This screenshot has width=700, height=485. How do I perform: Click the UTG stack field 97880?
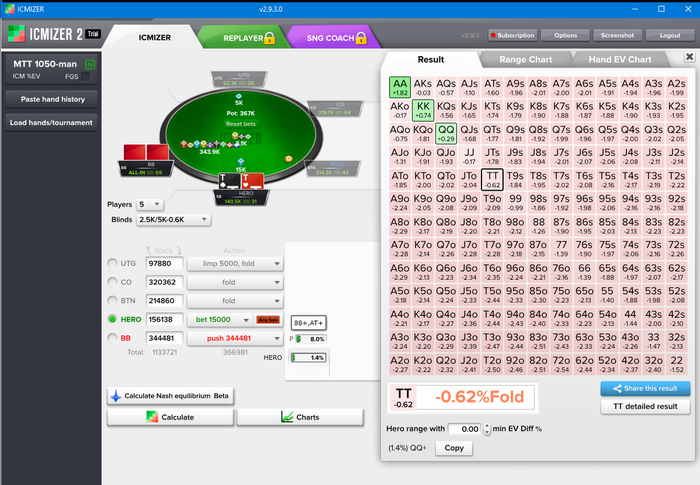pyautogui.click(x=164, y=263)
